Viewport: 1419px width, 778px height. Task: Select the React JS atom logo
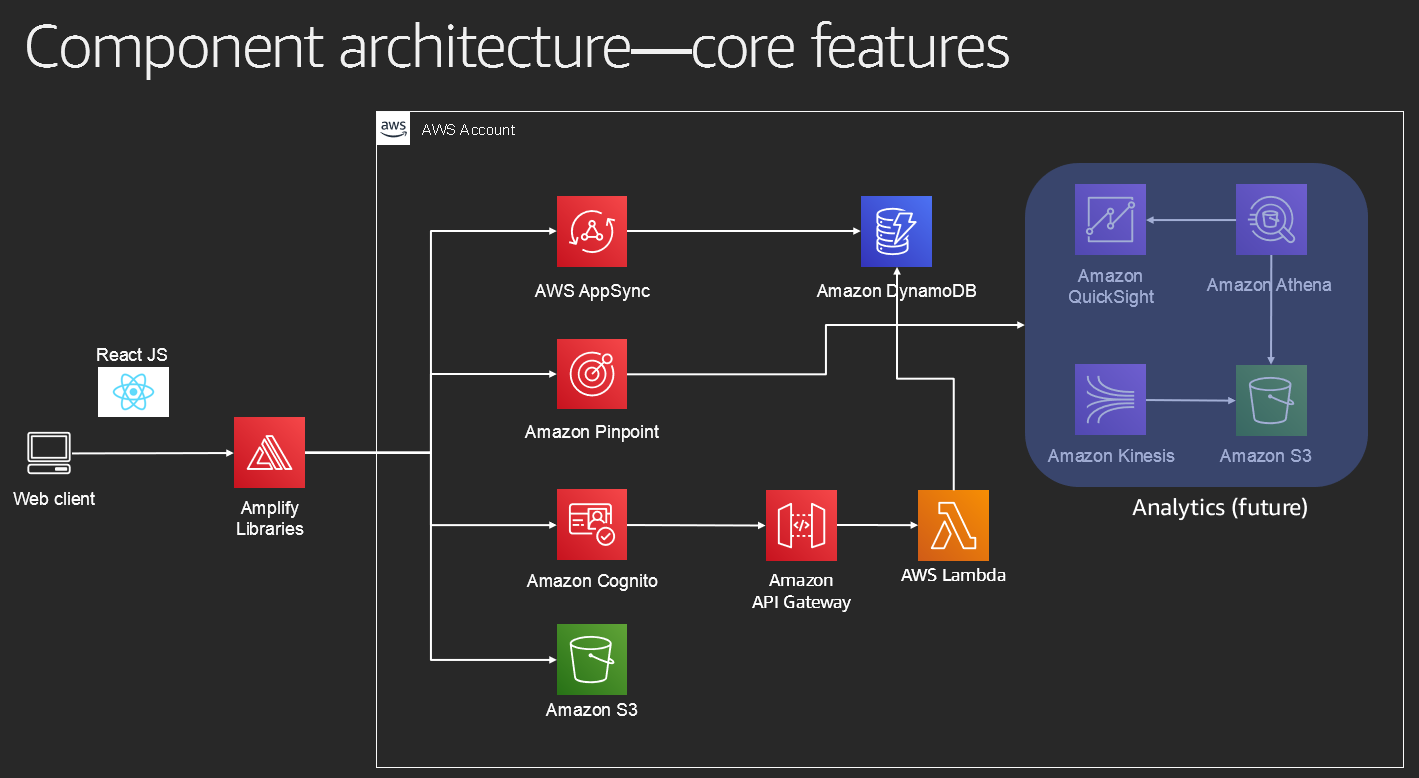point(133,391)
